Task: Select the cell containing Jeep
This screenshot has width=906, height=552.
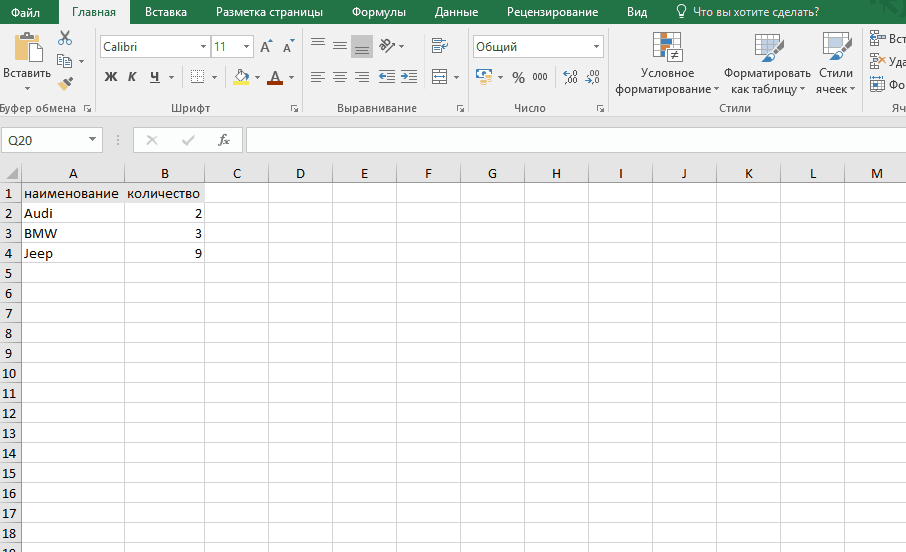Action: 73,253
